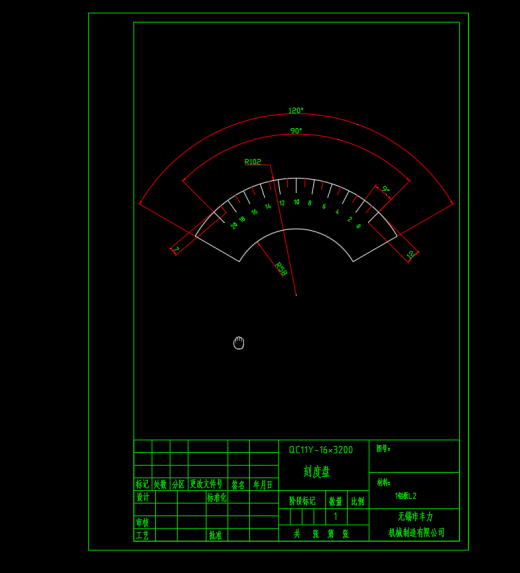
Task: Click the 数量 header cell
Action: pyautogui.click(x=335, y=501)
